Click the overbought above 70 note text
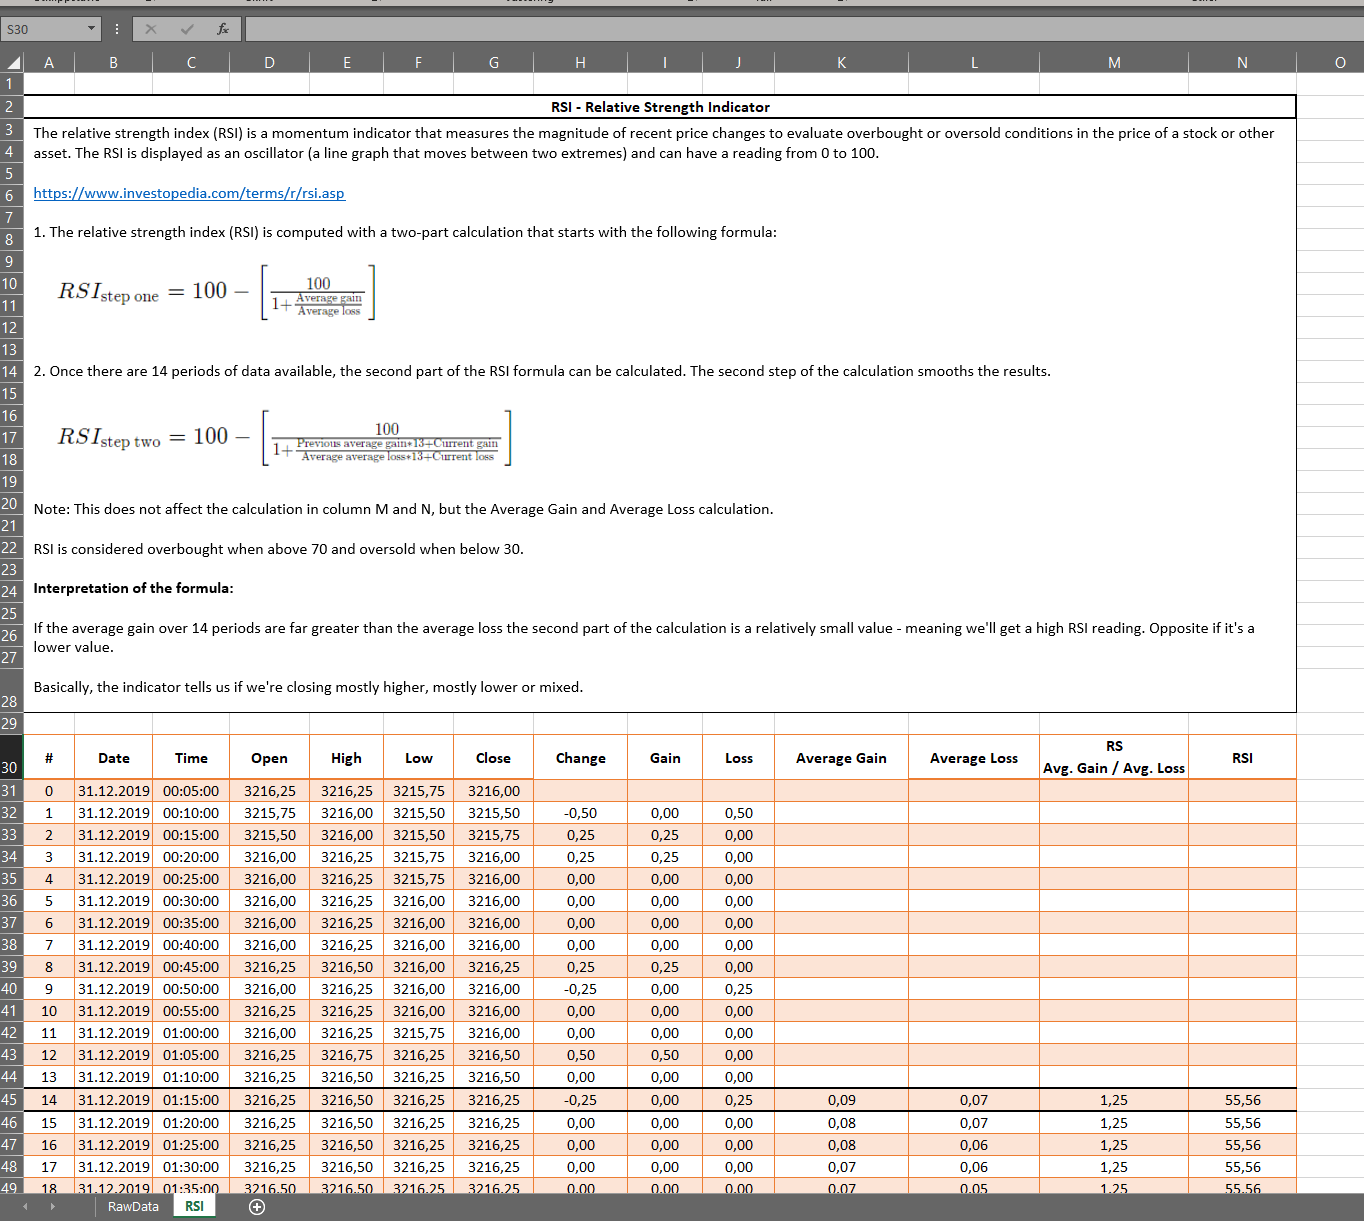The width and height of the screenshot is (1364, 1221). [x=278, y=549]
